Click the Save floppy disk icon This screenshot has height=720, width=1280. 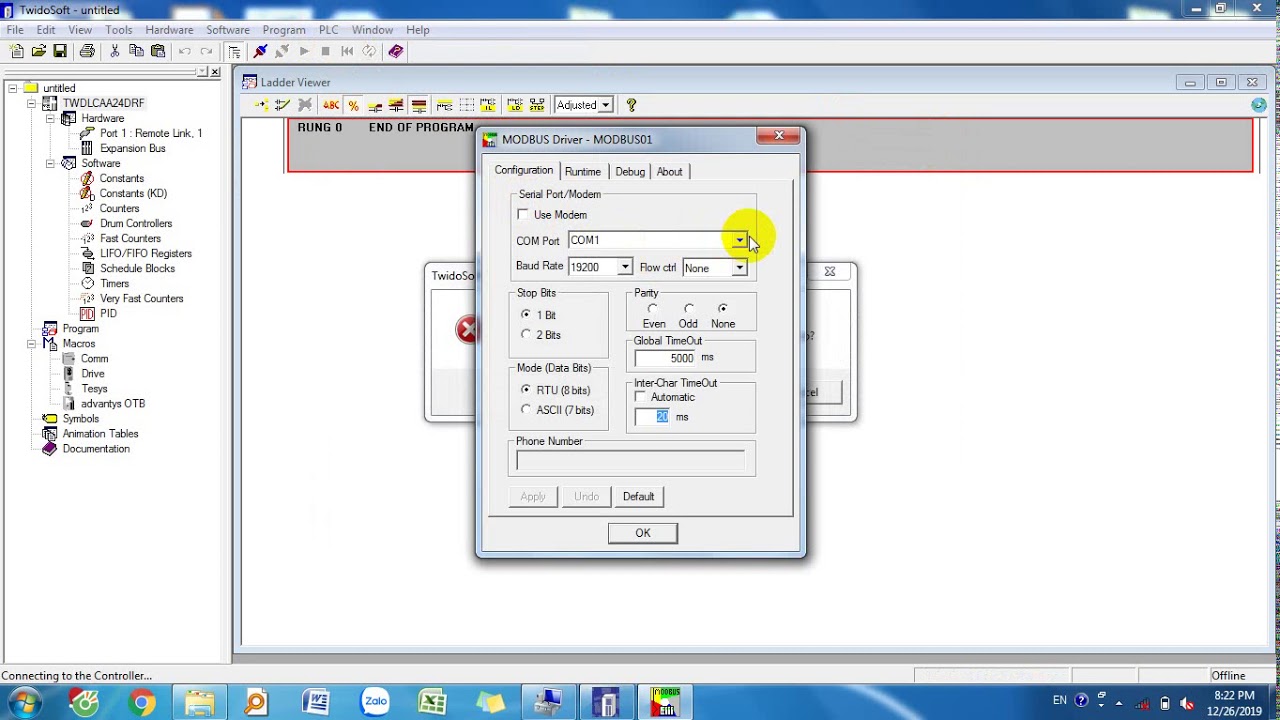point(60,51)
